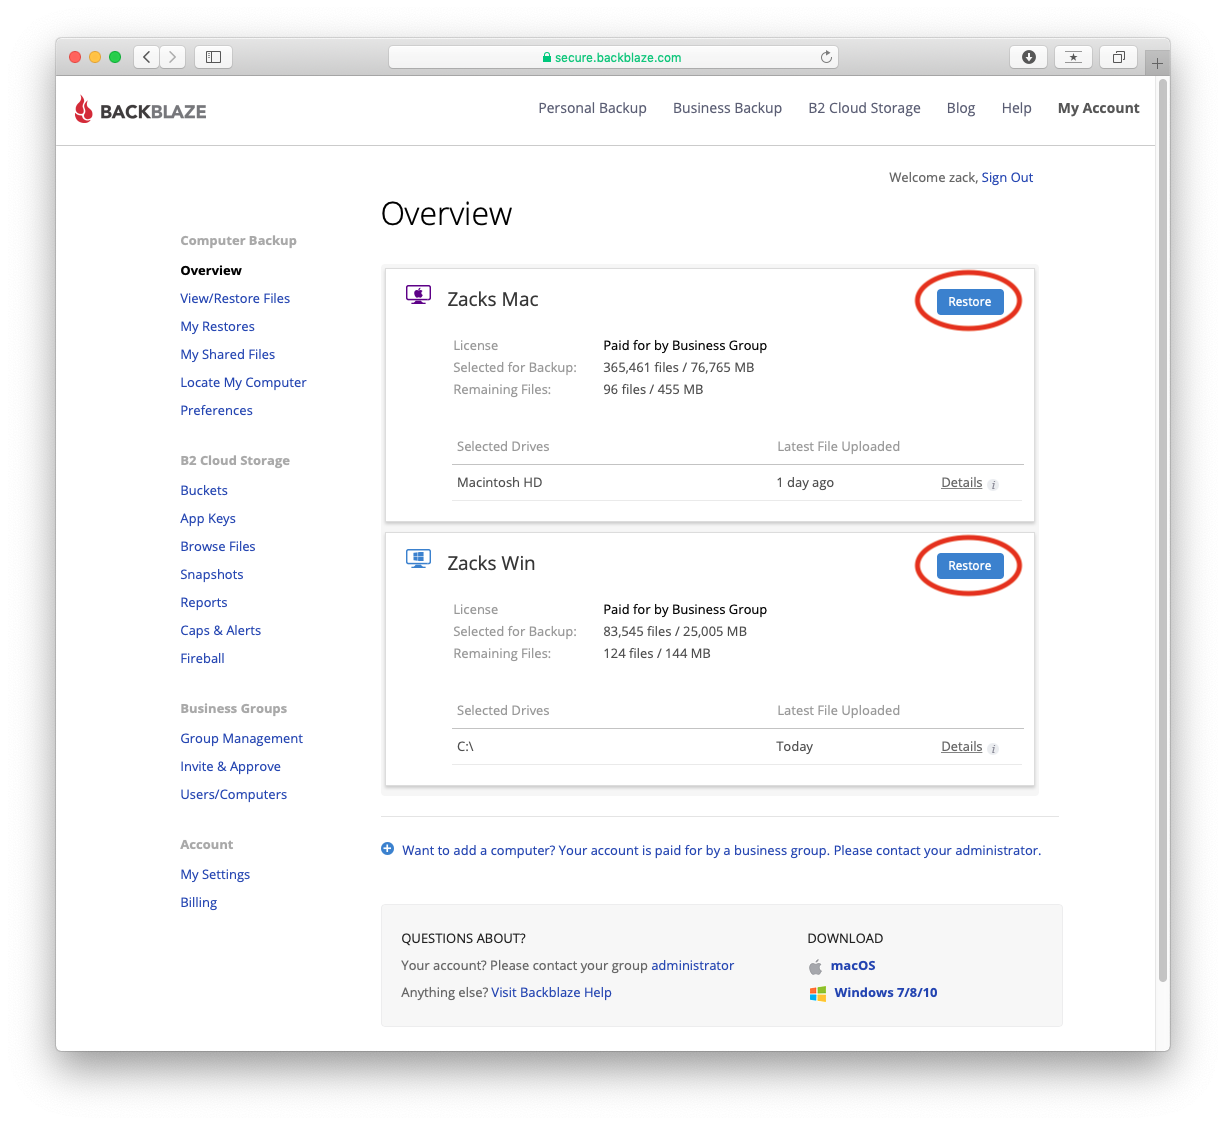Open My Shared Files in sidebar
The height and width of the screenshot is (1125, 1226).
tap(227, 354)
